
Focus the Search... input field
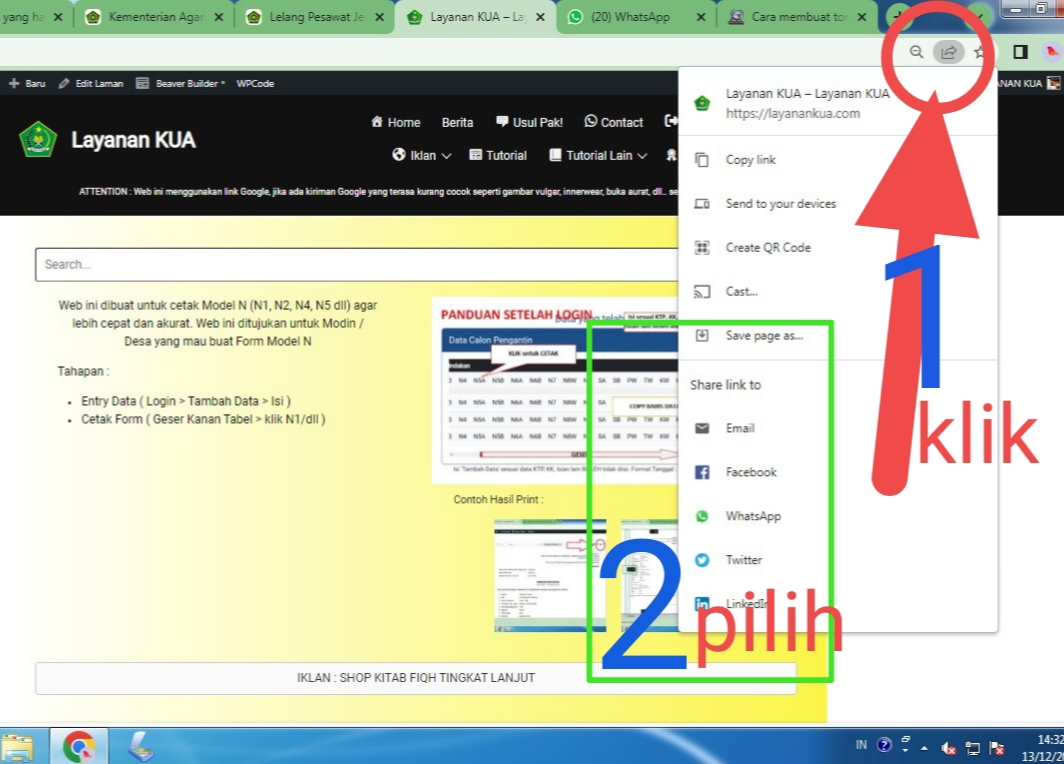[357, 265]
